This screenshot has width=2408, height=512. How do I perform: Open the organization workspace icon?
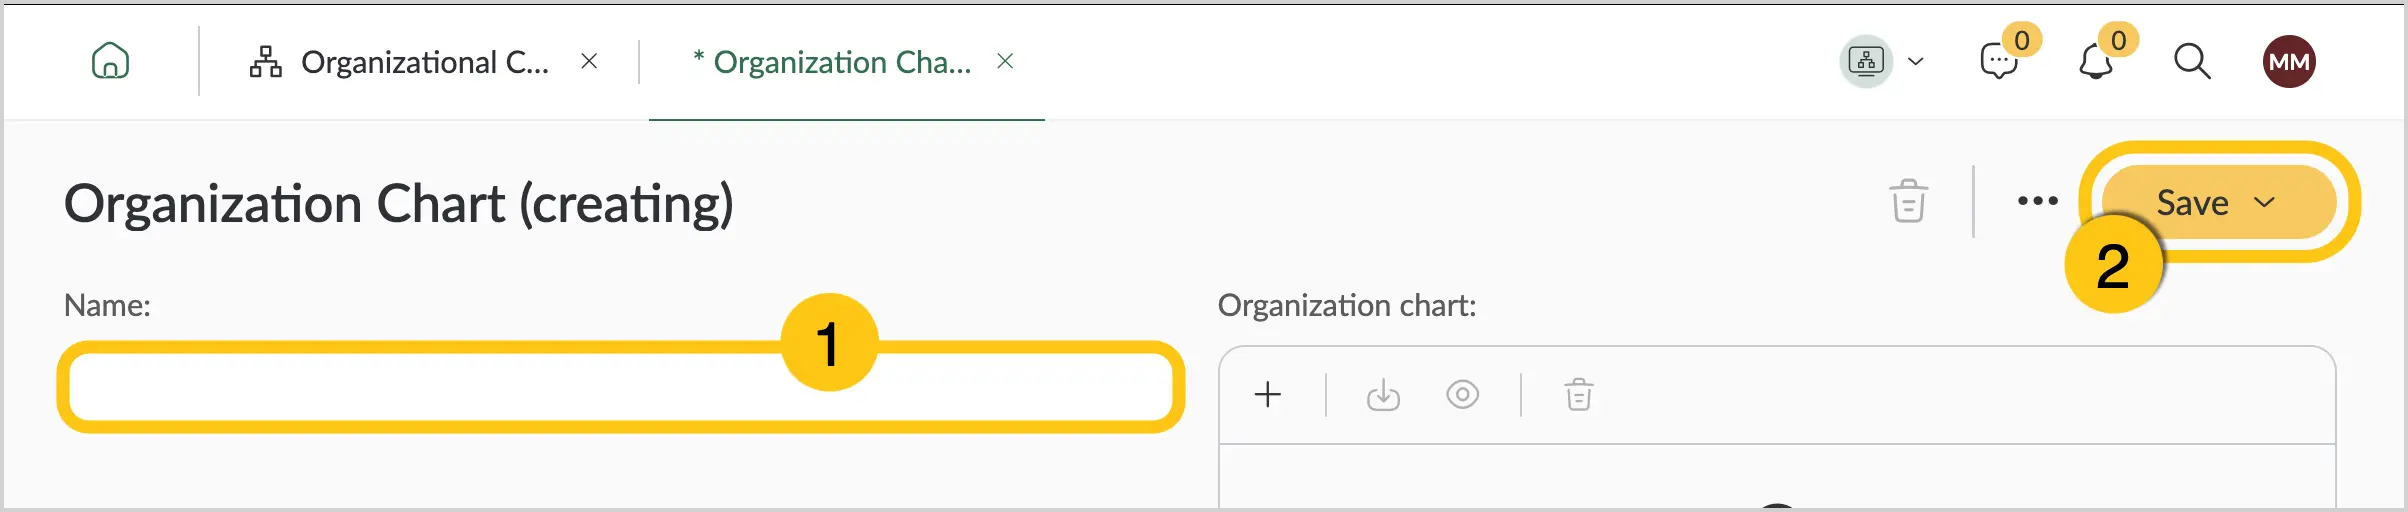coord(1866,62)
